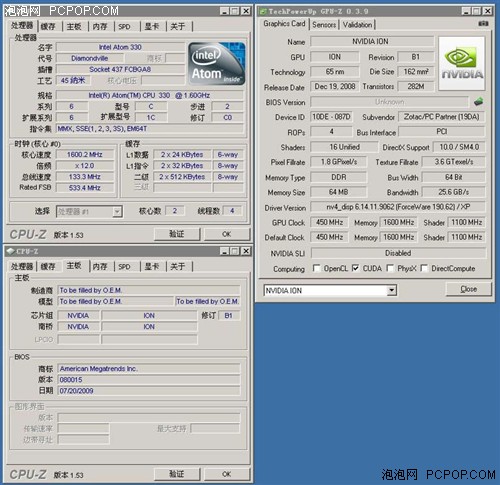This screenshot has width=500, height=485.
Task: Click the Driver Version field in GPU-Z
Action: tap(398, 207)
